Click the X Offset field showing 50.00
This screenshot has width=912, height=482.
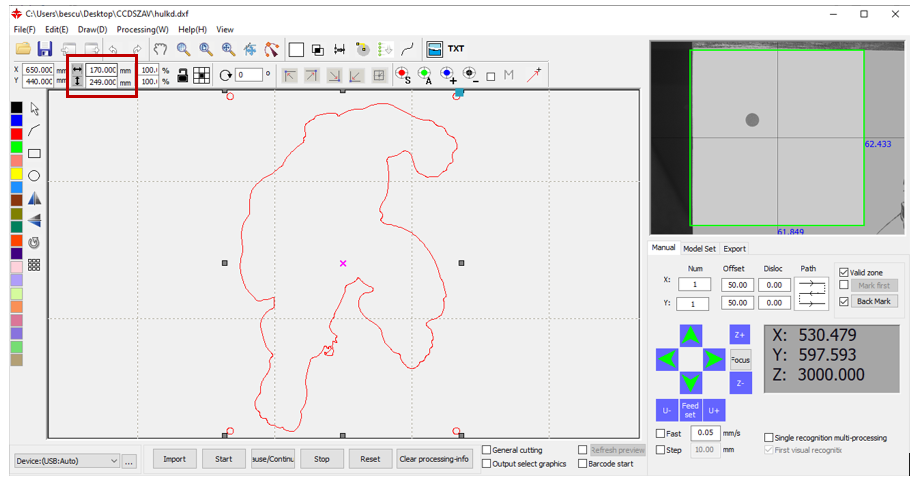coord(738,285)
